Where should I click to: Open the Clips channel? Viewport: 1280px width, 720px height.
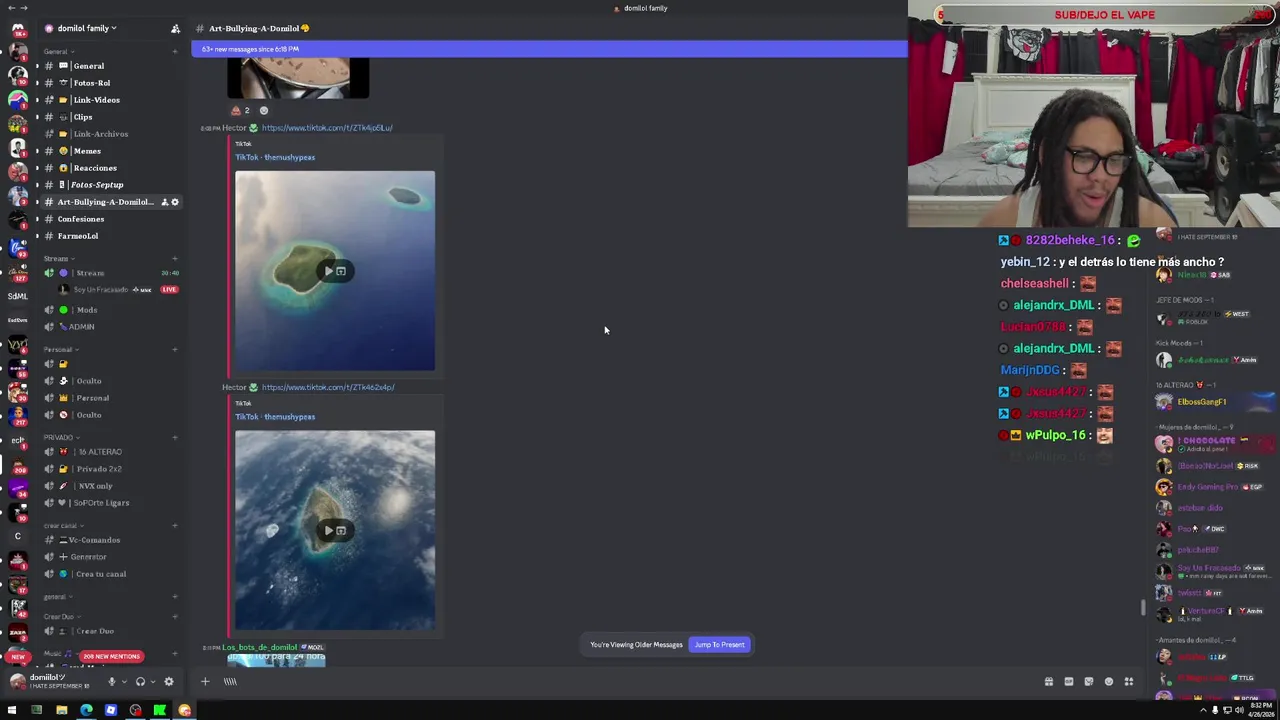click(110, 117)
